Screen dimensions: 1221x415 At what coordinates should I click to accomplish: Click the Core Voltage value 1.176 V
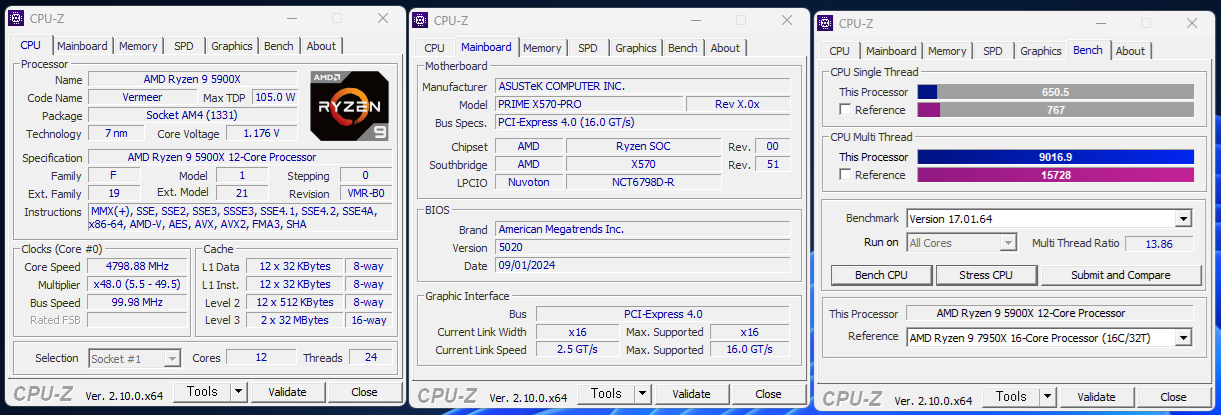click(261, 133)
